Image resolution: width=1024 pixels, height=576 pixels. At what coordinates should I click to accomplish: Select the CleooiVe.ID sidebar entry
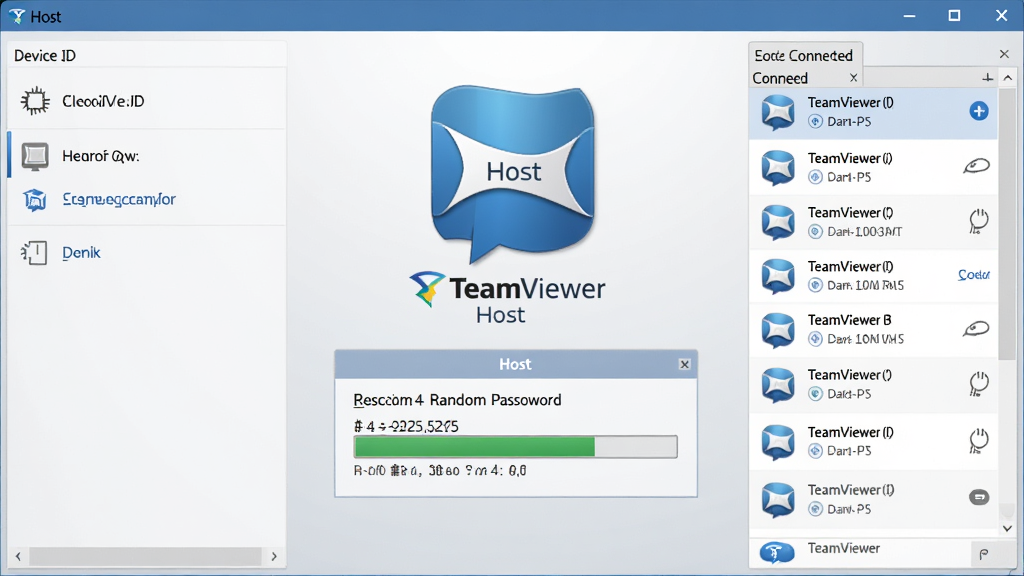(148, 101)
